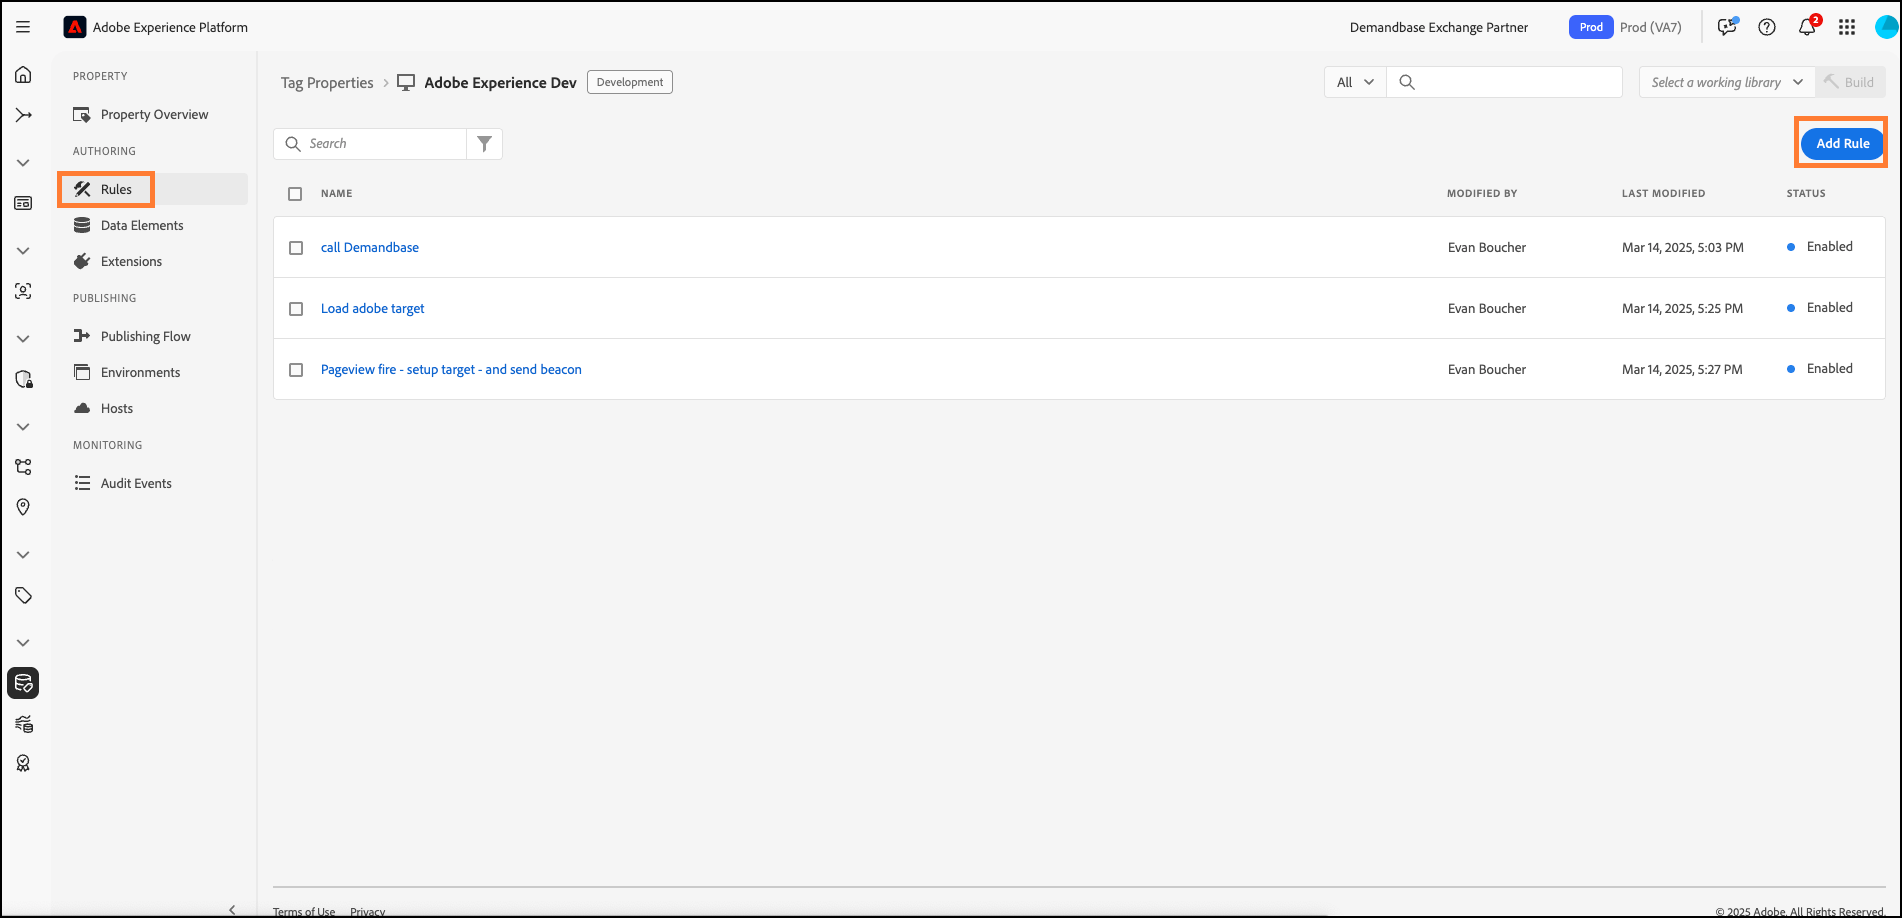Click the Home icon in left rail

click(x=23, y=75)
